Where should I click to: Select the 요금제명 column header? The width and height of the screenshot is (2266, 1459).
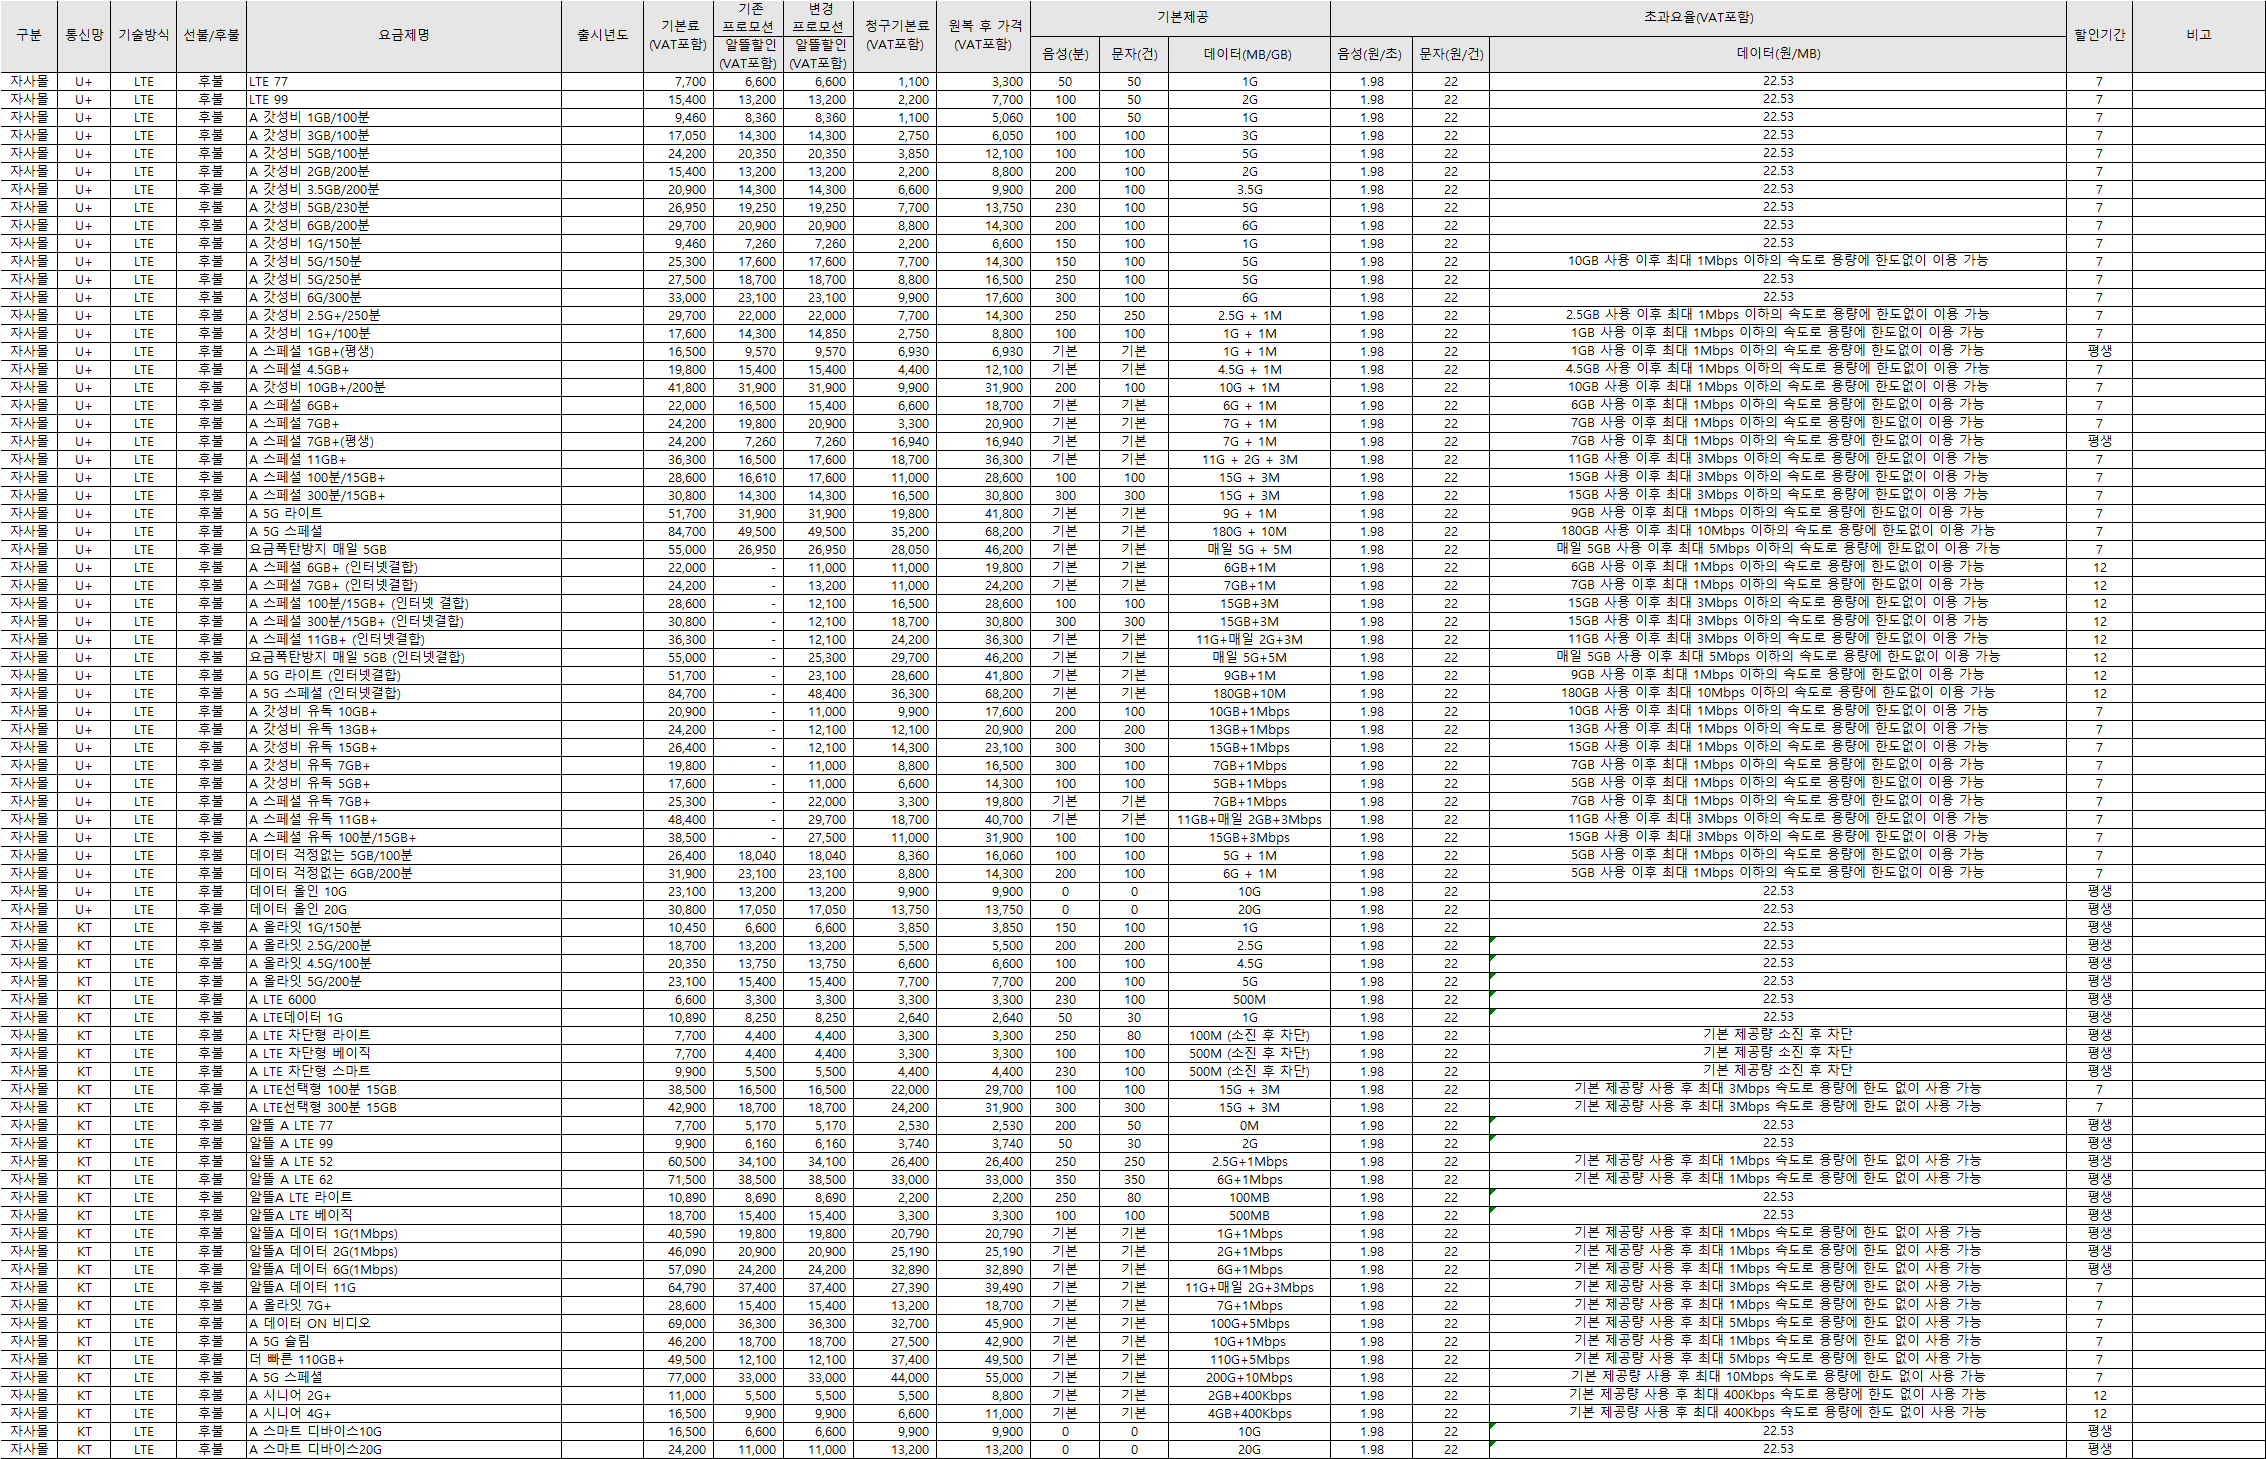(x=404, y=36)
